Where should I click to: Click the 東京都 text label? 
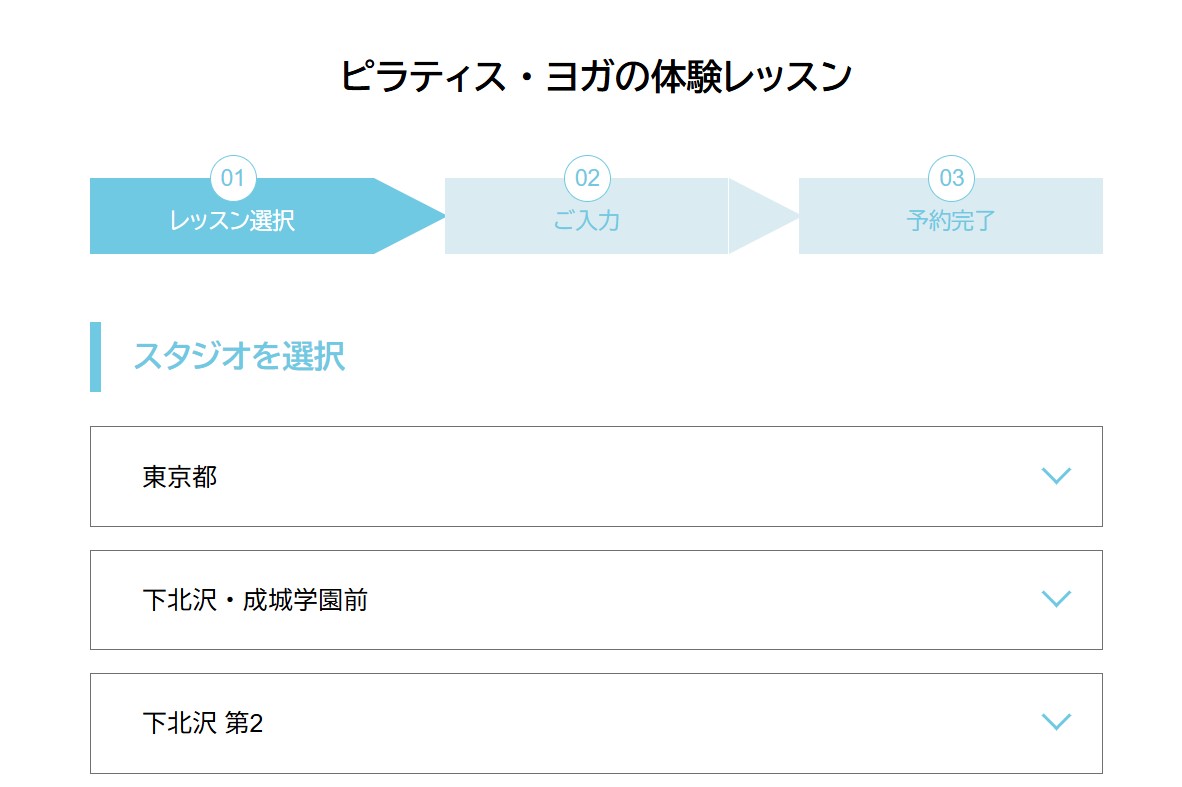click(180, 477)
